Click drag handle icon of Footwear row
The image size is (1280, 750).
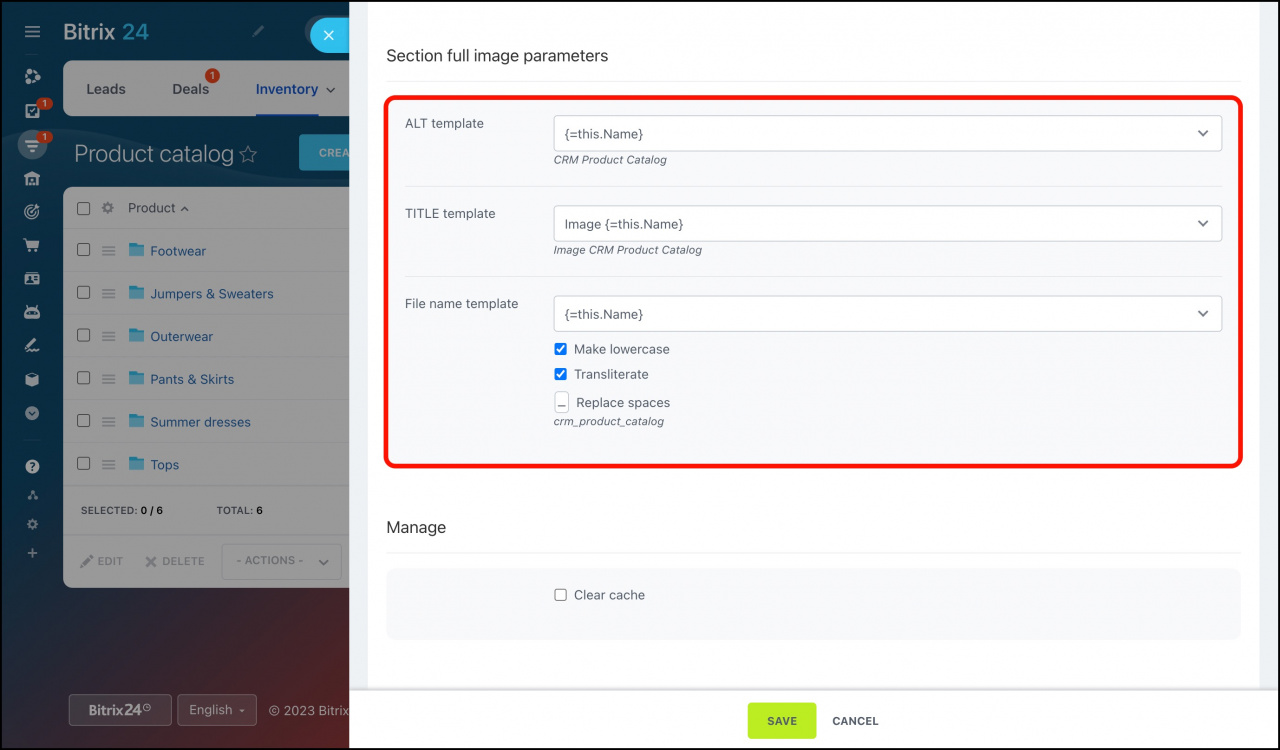point(109,251)
